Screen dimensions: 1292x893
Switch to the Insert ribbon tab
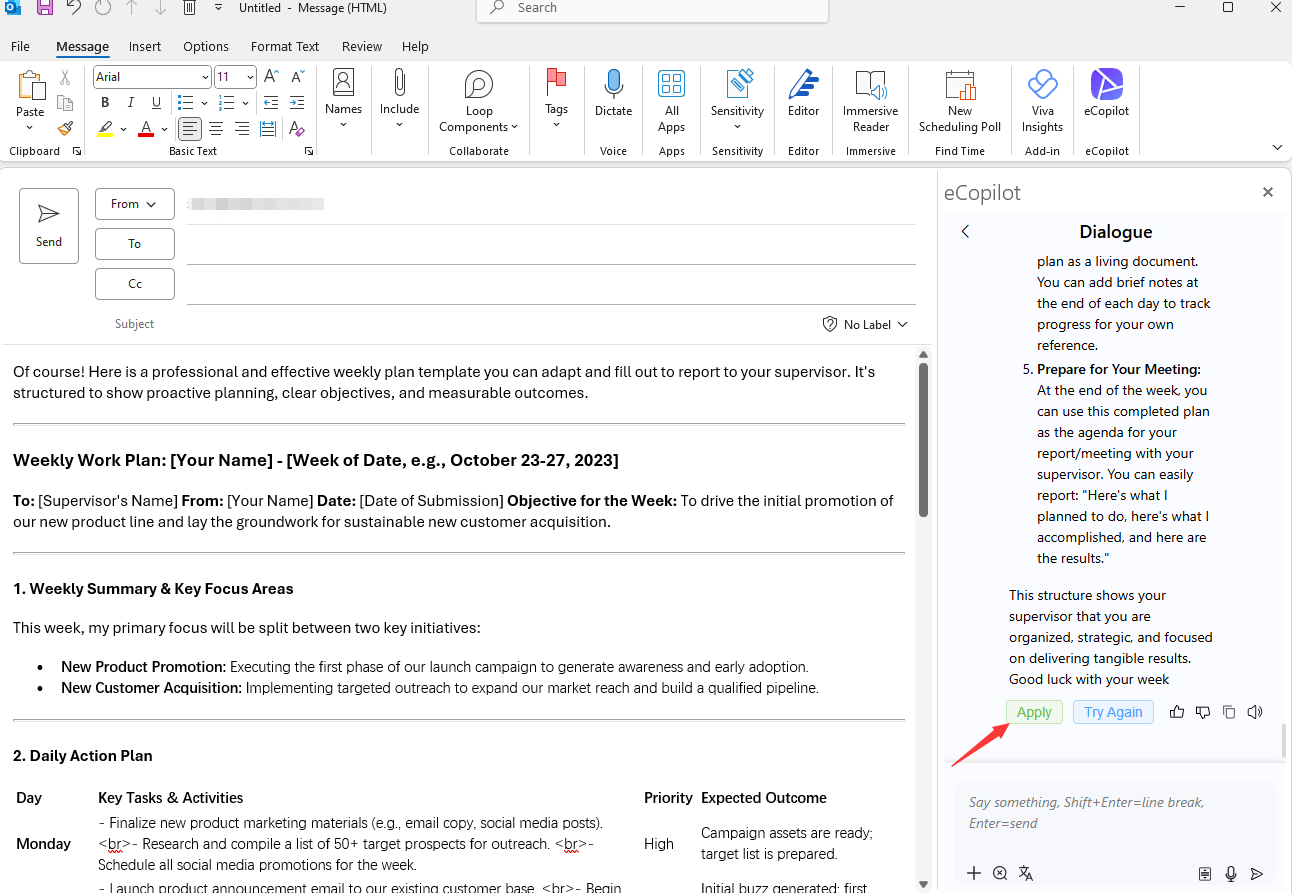point(145,46)
